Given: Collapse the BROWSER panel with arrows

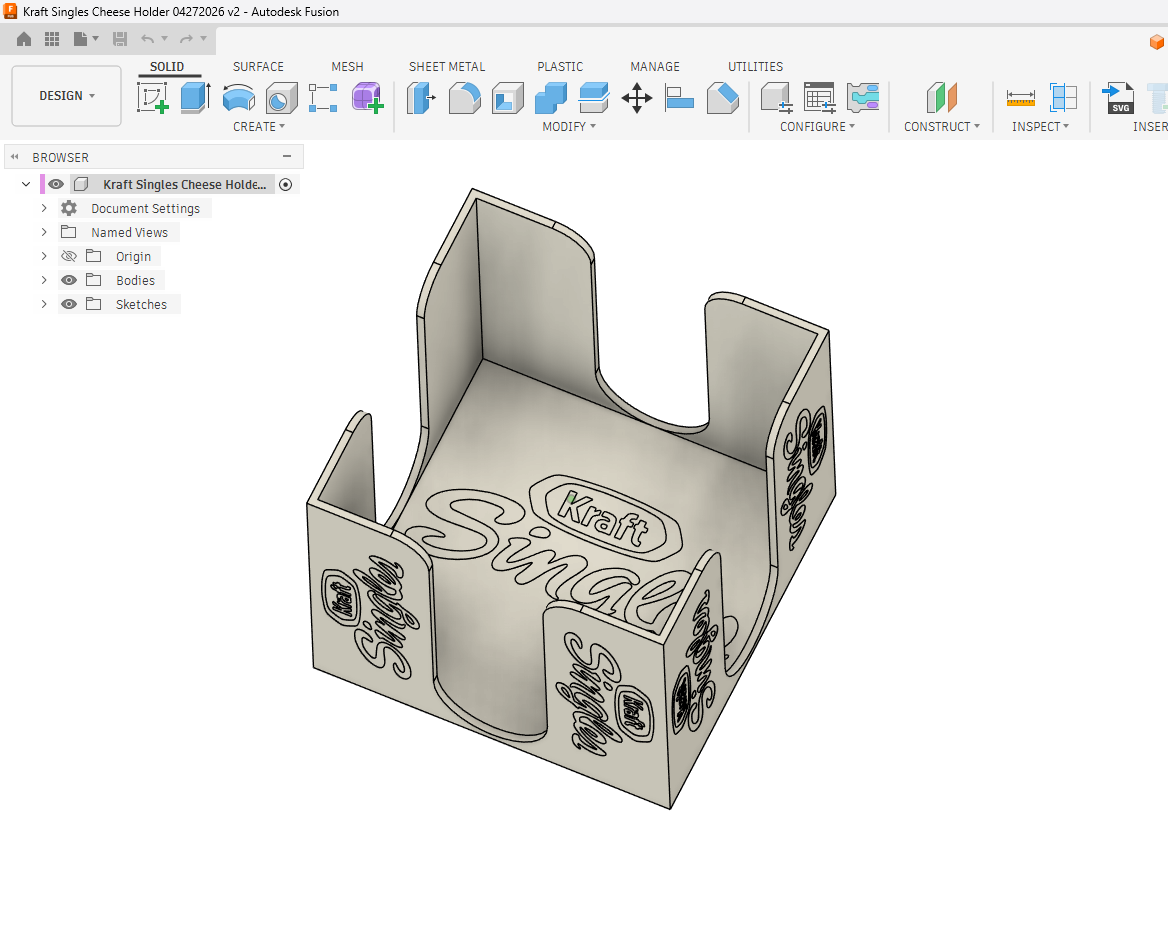Looking at the screenshot, I should [14, 157].
